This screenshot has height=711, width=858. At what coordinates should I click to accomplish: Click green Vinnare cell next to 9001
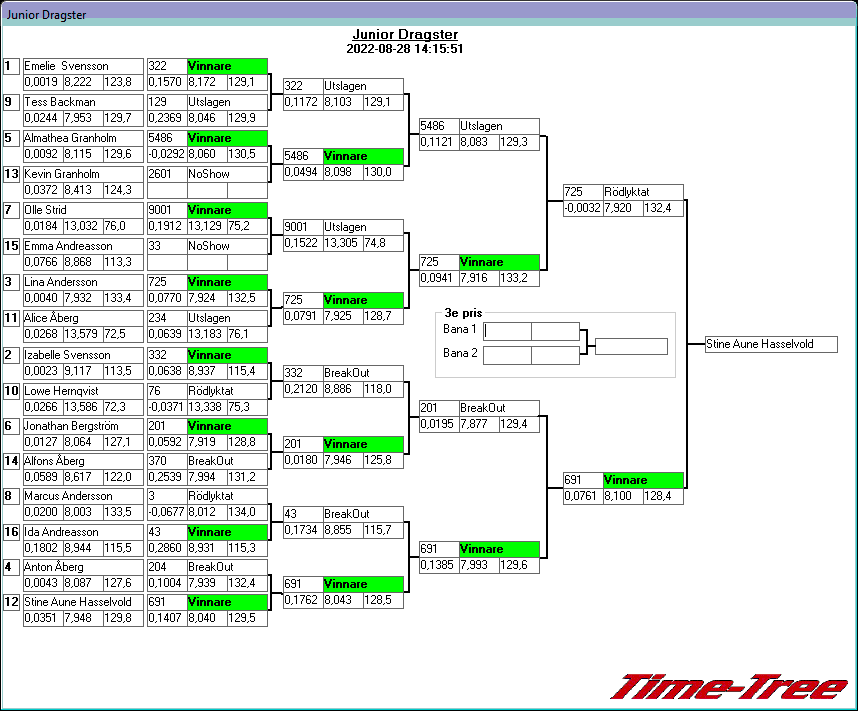point(227,210)
